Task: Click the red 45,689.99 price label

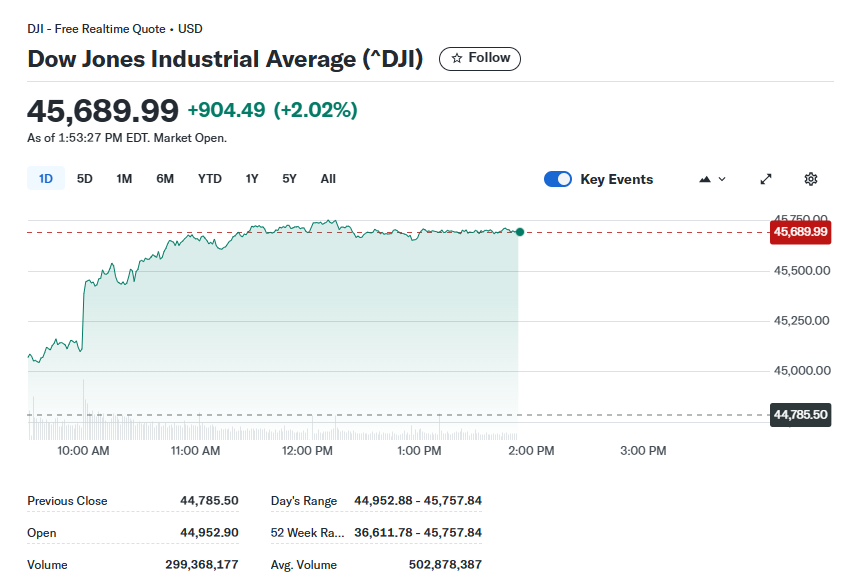Action: click(800, 232)
